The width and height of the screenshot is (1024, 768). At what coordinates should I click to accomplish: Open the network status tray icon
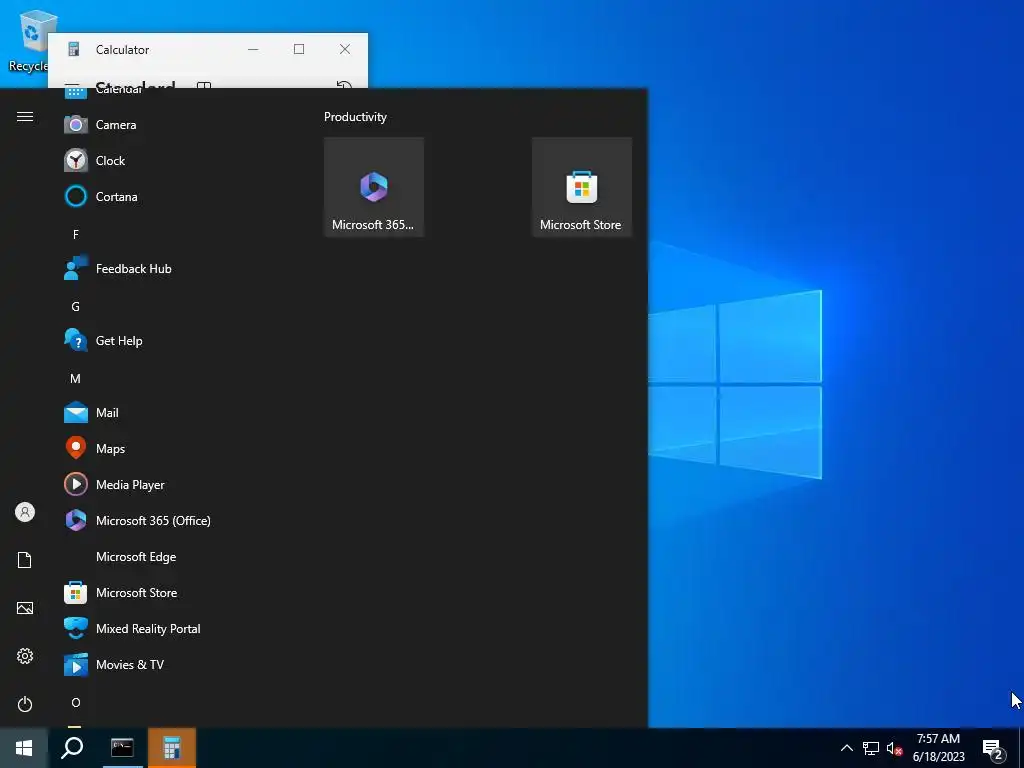pos(871,748)
